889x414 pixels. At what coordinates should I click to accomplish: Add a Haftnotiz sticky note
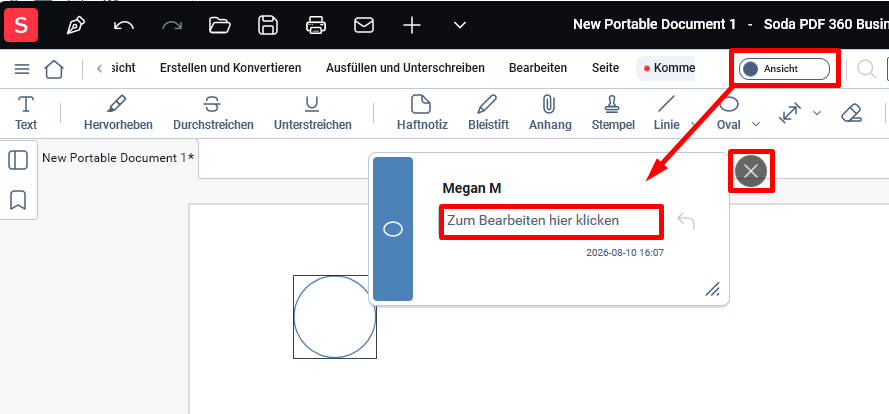422,113
